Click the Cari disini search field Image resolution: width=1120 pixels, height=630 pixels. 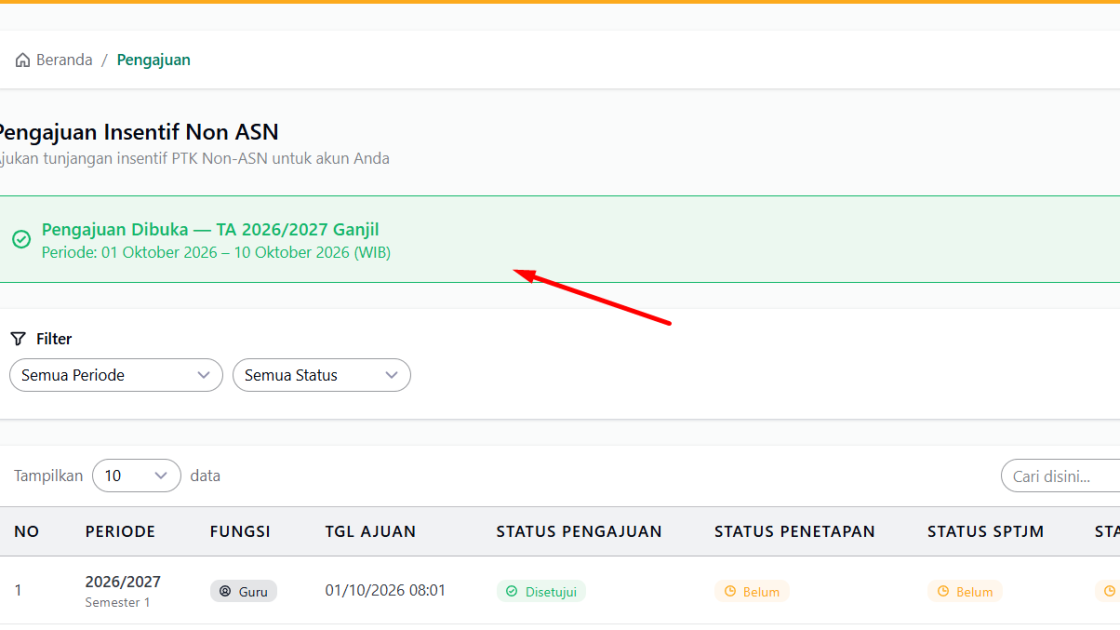point(1061,476)
